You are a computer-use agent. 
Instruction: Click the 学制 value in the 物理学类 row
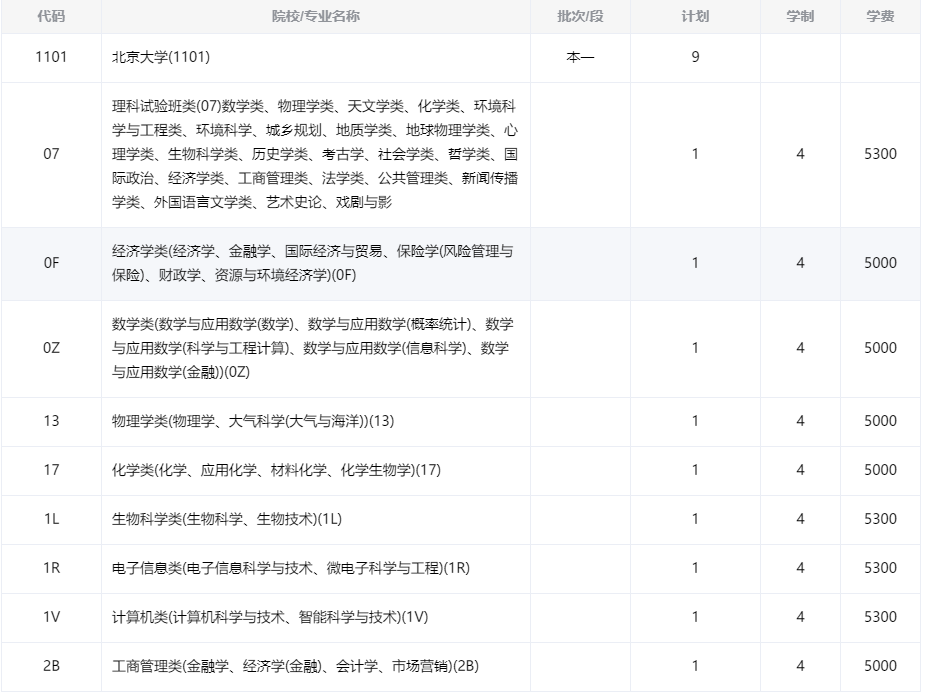[800, 421]
